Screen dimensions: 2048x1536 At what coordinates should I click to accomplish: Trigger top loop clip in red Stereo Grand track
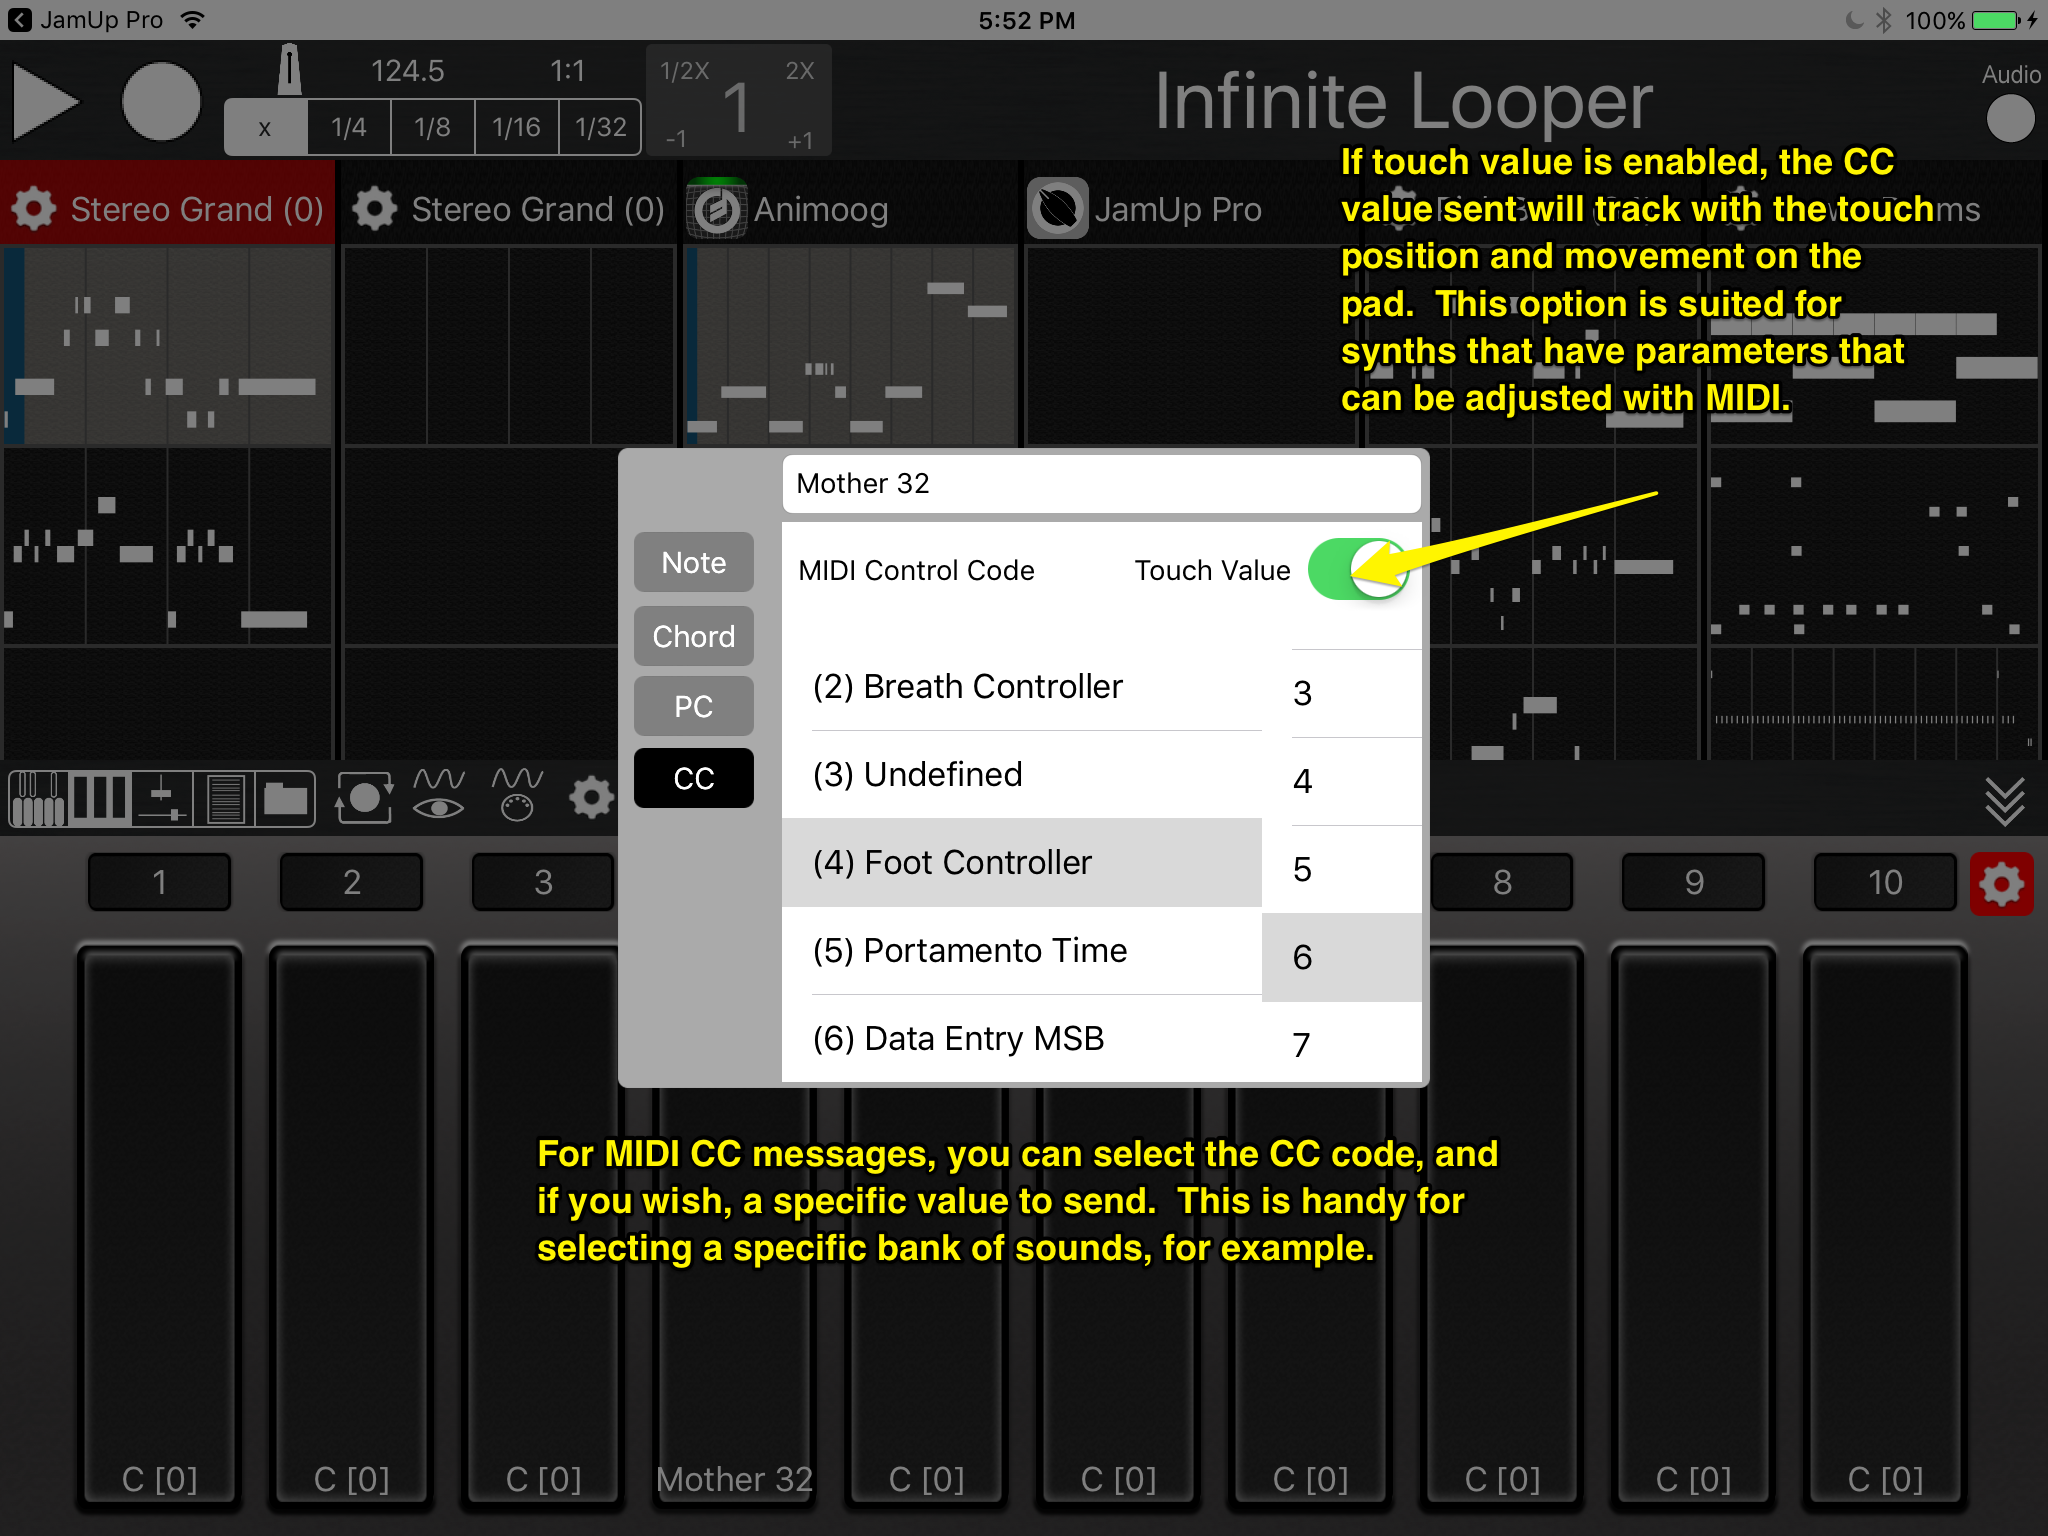click(168, 346)
